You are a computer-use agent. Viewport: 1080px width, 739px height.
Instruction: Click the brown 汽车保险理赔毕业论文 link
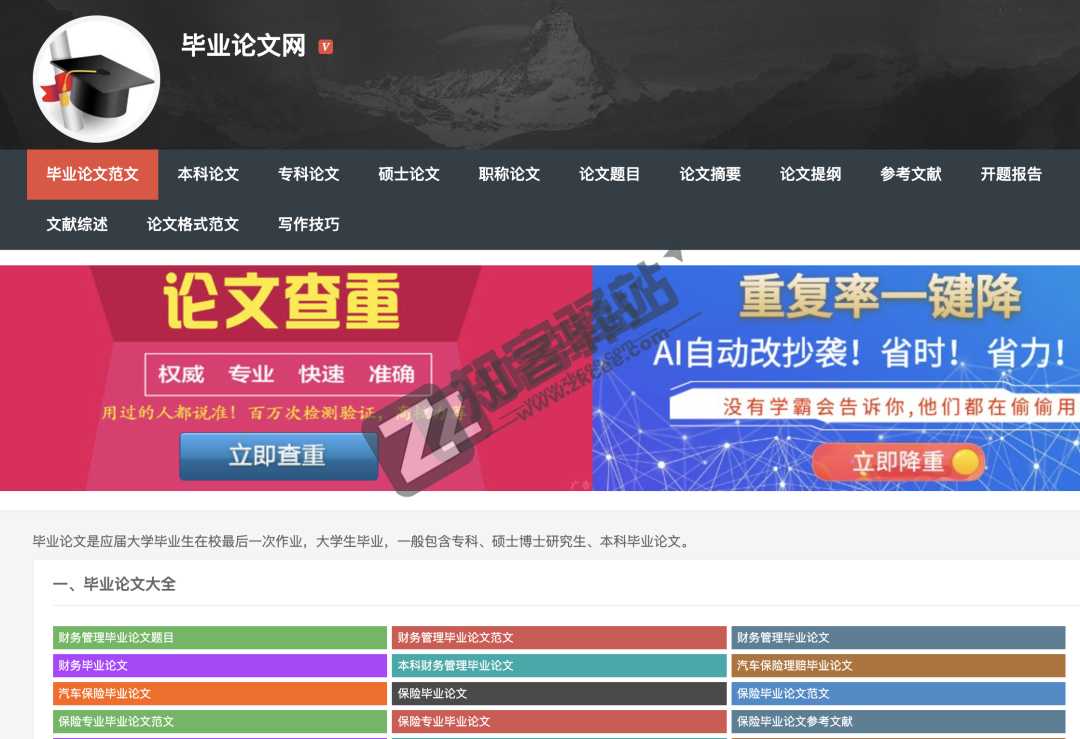pos(897,665)
